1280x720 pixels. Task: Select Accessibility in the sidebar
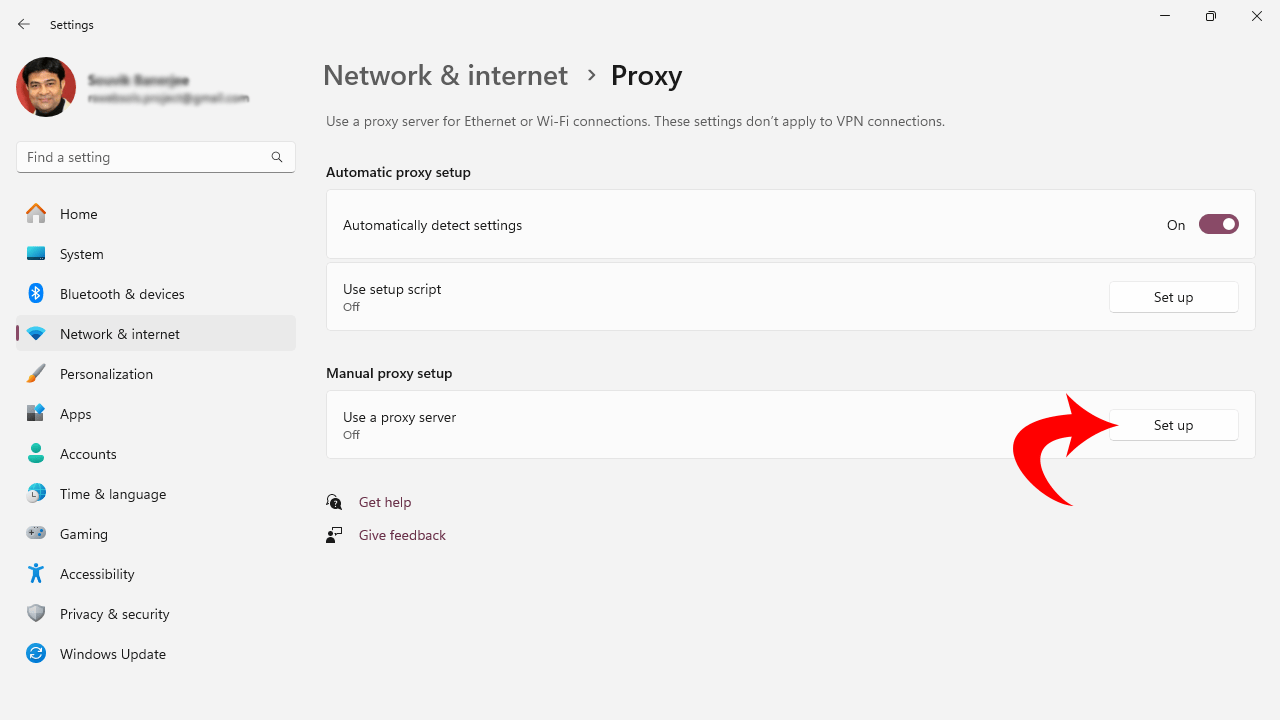tap(97, 574)
